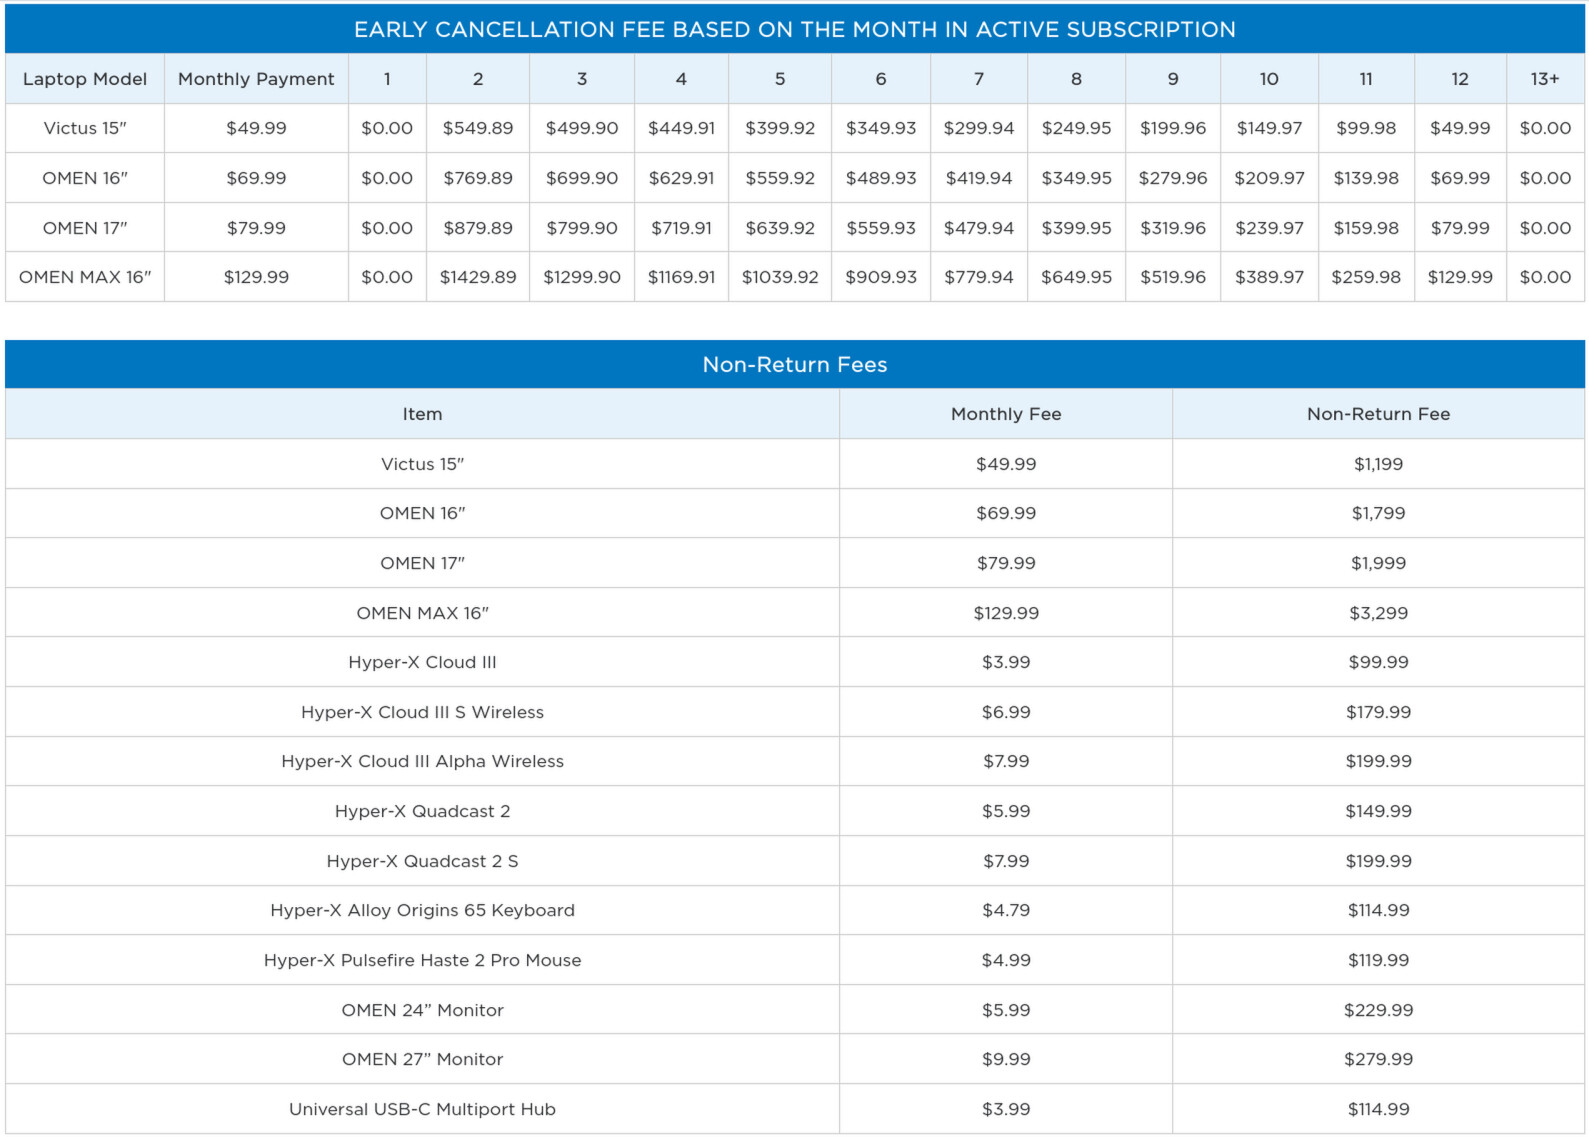
Task: Click the "Monthly Fee" column header
Action: click(x=1005, y=414)
